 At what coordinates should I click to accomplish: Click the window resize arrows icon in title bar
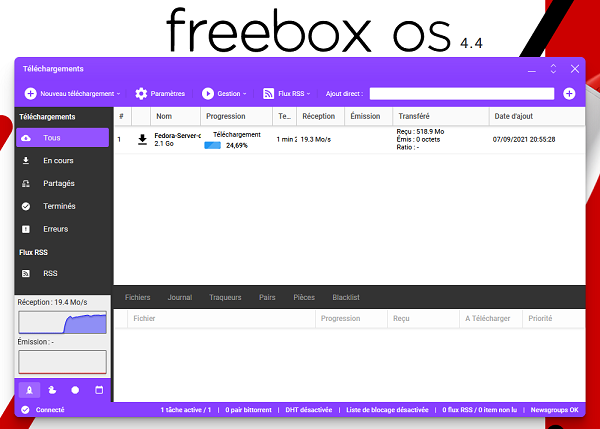click(553, 69)
